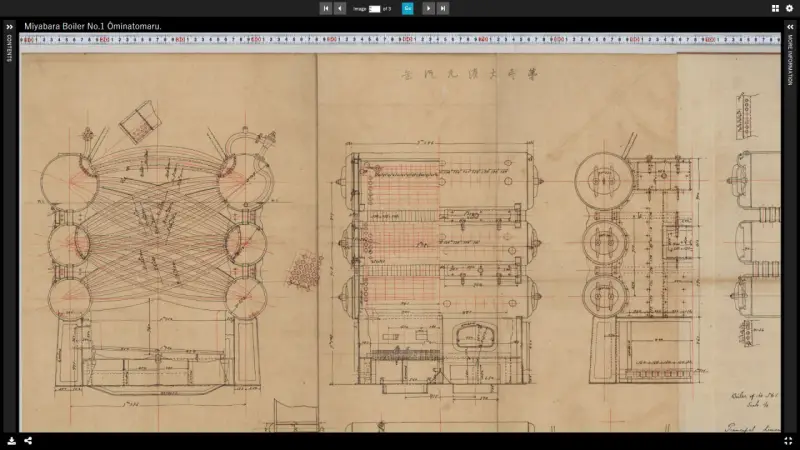Go to the previous image
This screenshot has height=450, width=800.
click(340, 8)
